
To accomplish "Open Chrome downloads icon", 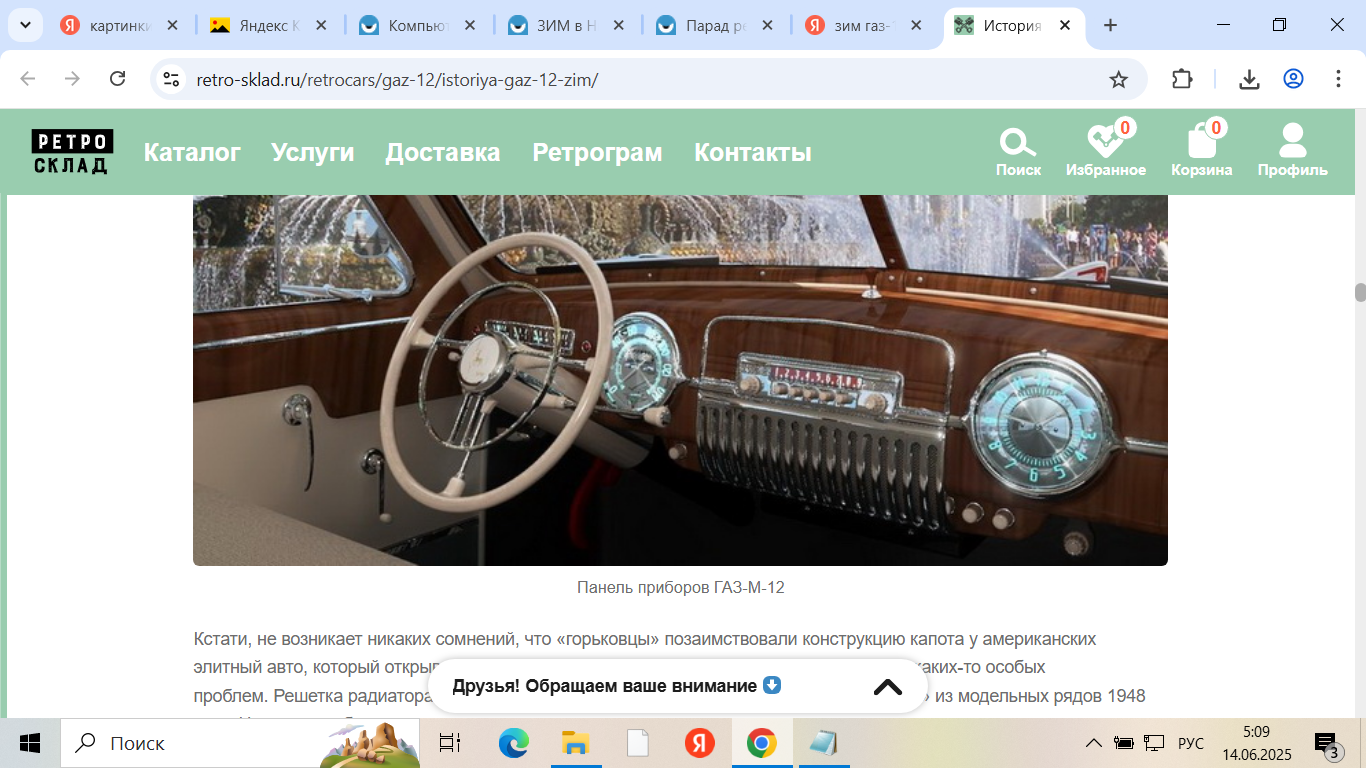I will click(1249, 79).
